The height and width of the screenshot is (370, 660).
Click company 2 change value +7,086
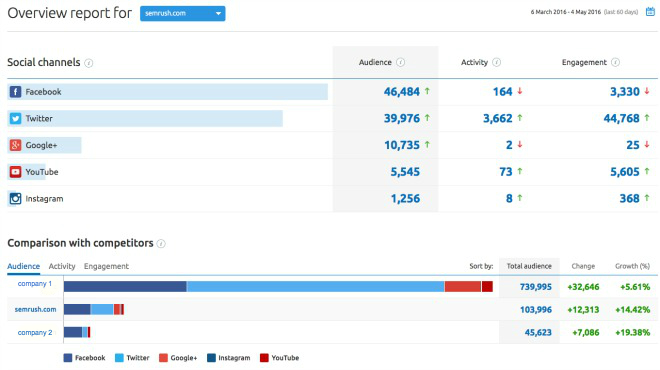(585, 333)
